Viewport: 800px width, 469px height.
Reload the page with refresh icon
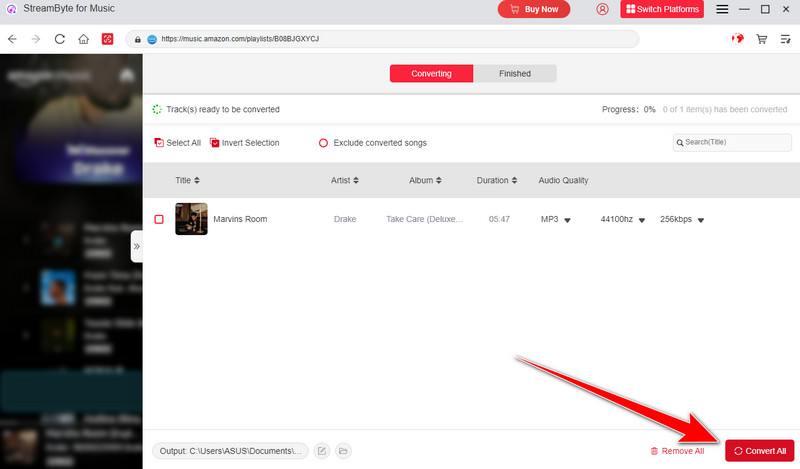pyautogui.click(x=60, y=39)
